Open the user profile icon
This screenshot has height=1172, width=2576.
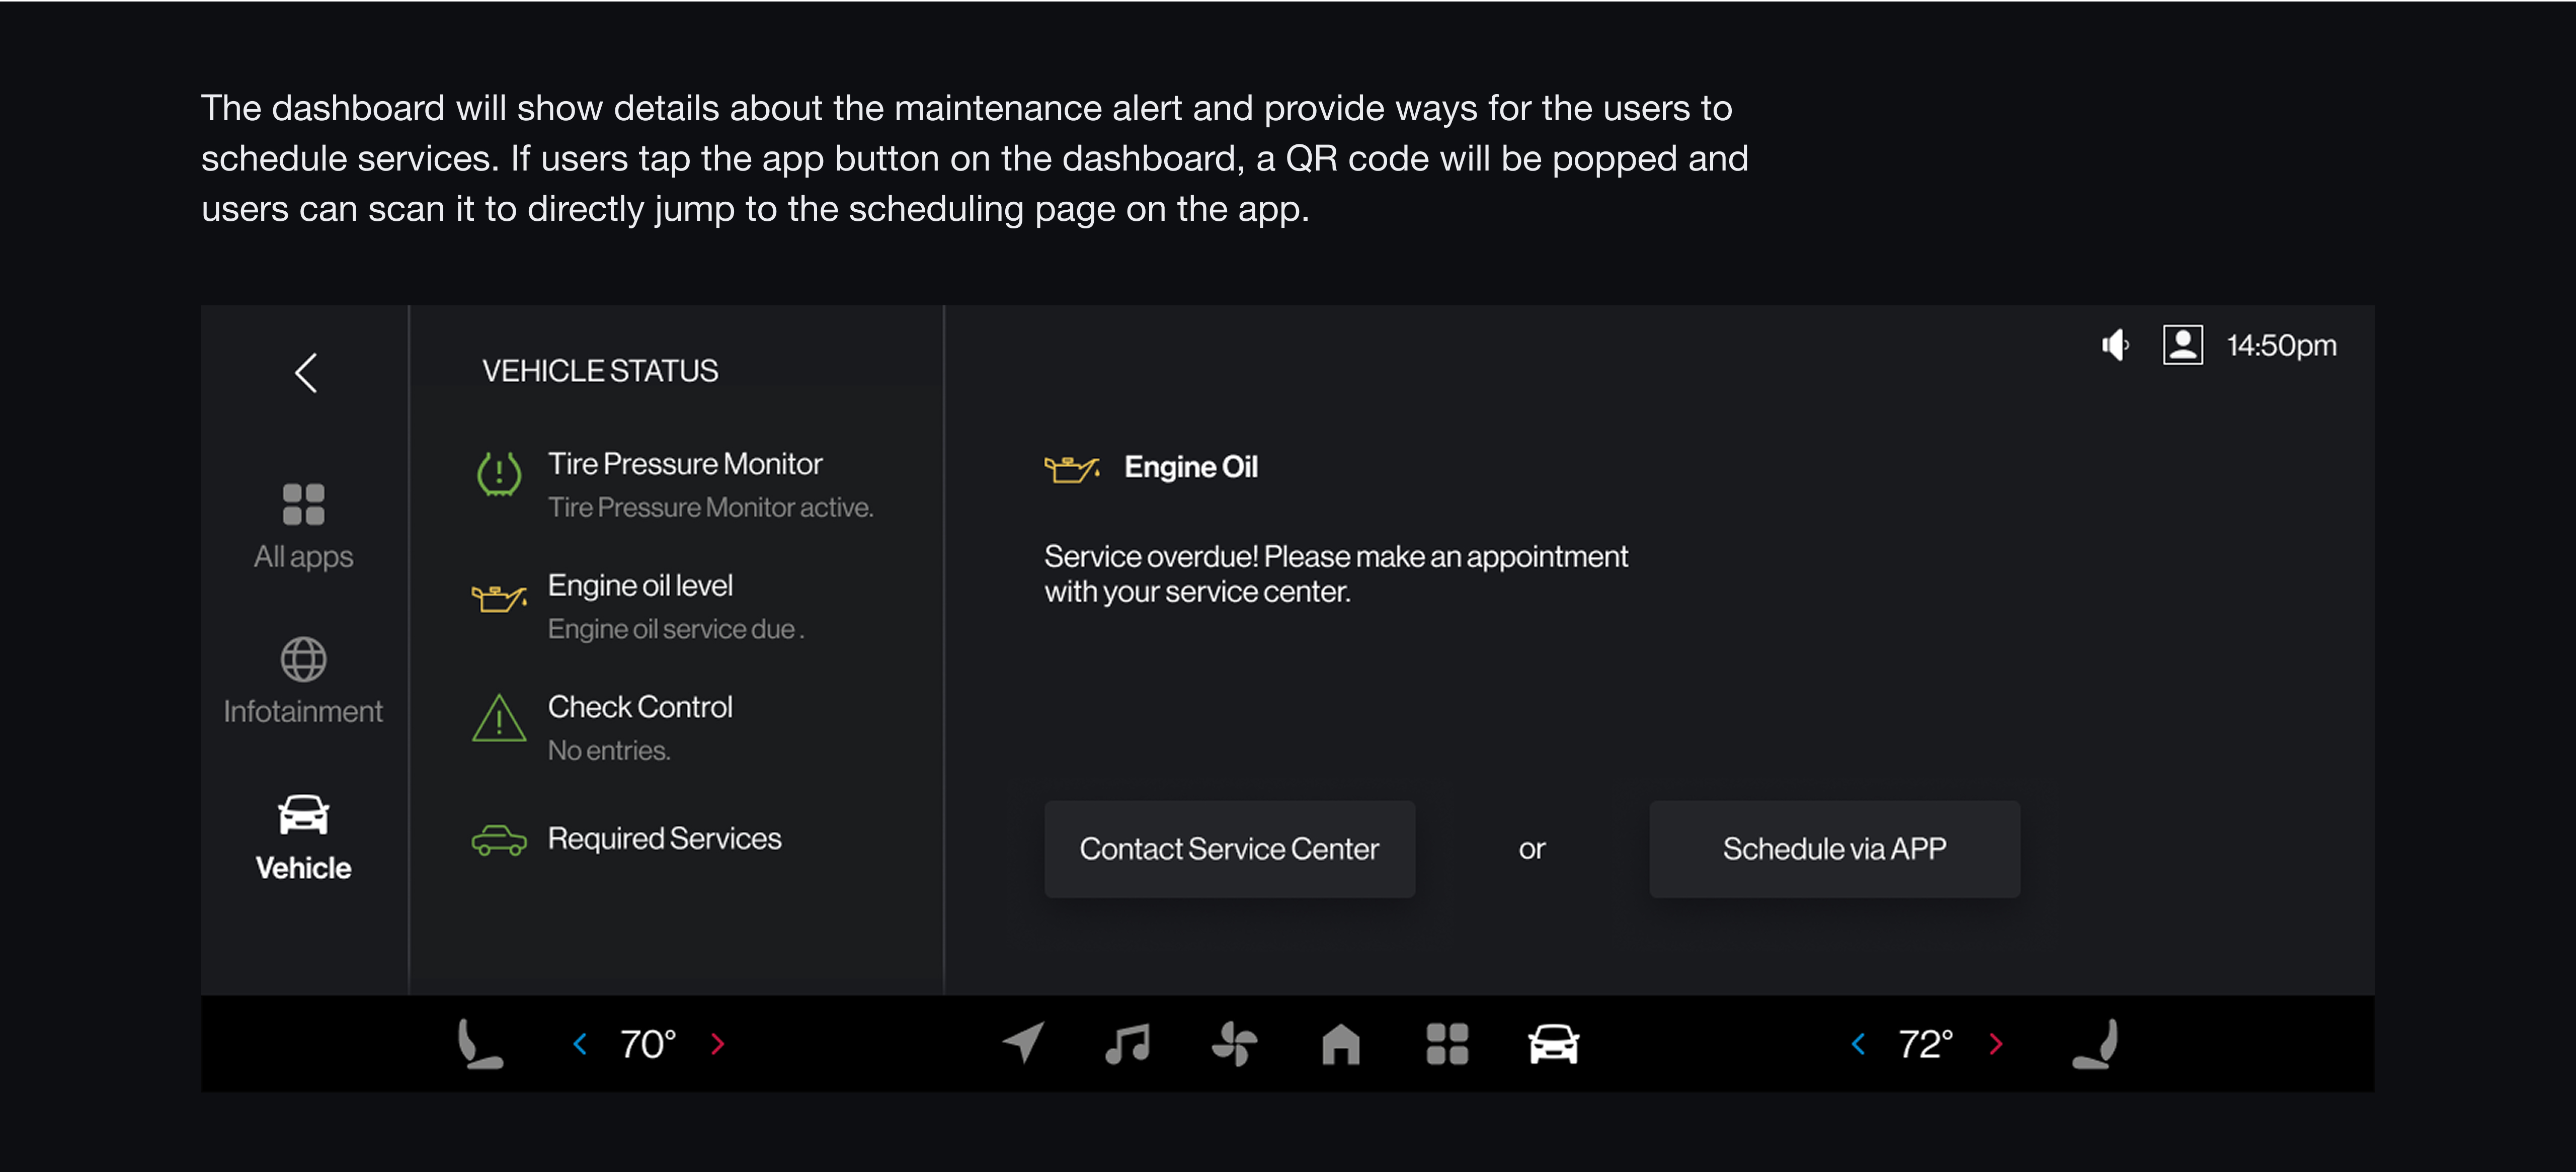pos(2182,345)
